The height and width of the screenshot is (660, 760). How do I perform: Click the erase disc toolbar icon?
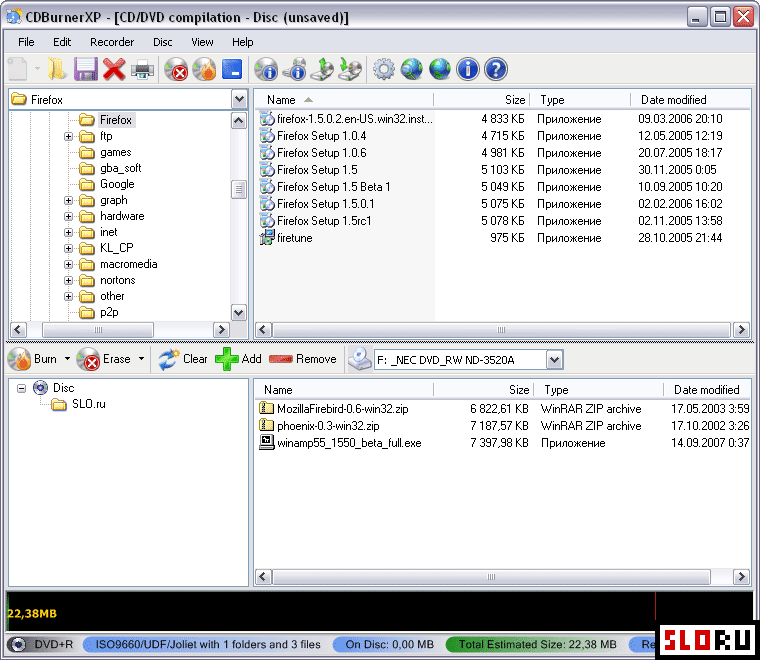176,69
